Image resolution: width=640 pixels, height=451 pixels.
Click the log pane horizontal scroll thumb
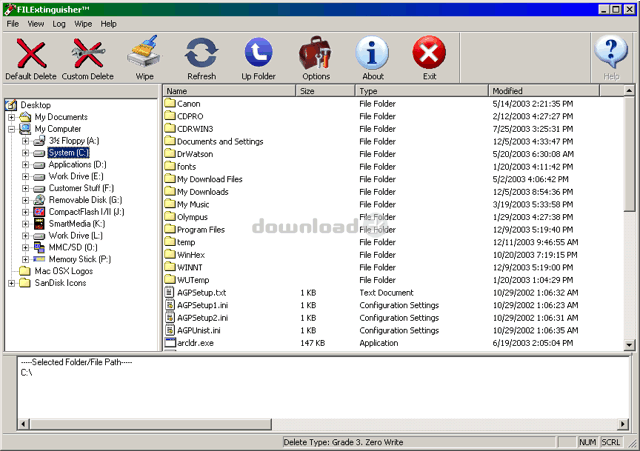pos(150,424)
